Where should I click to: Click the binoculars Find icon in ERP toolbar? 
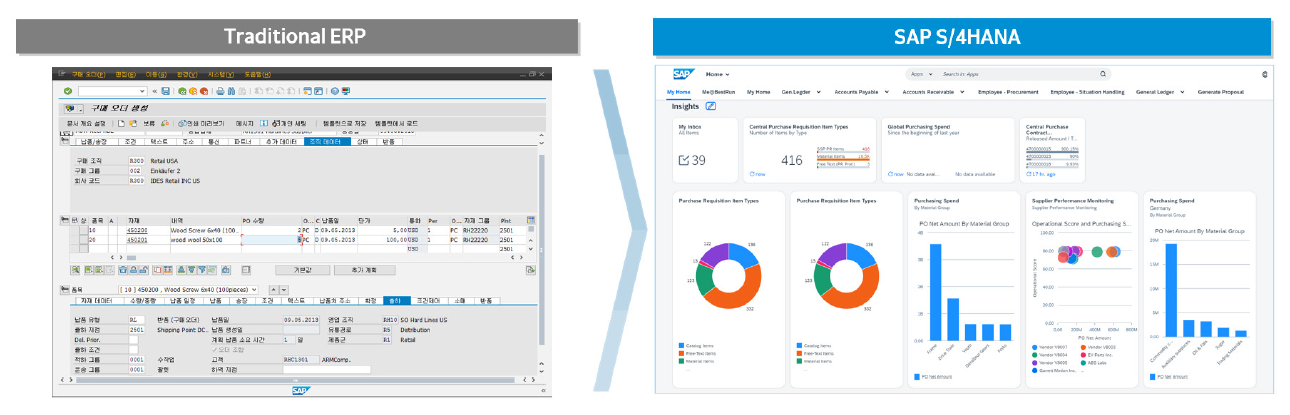[231, 91]
